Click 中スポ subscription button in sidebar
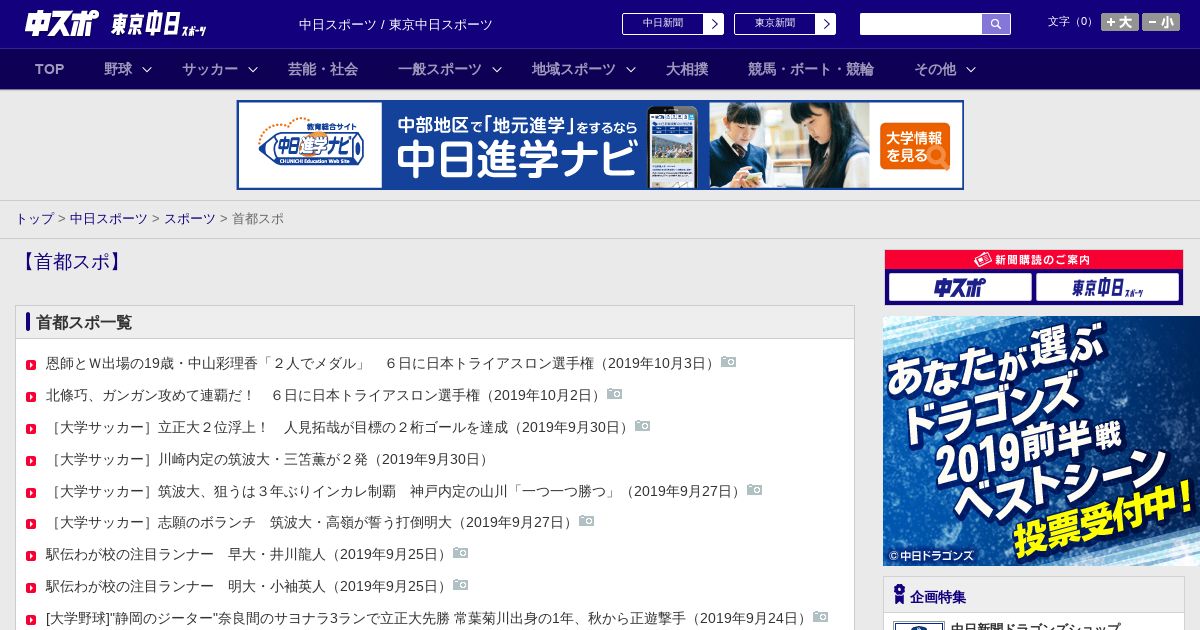Image resolution: width=1200 pixels, height=630 pixels. click(x=960, y=288)
